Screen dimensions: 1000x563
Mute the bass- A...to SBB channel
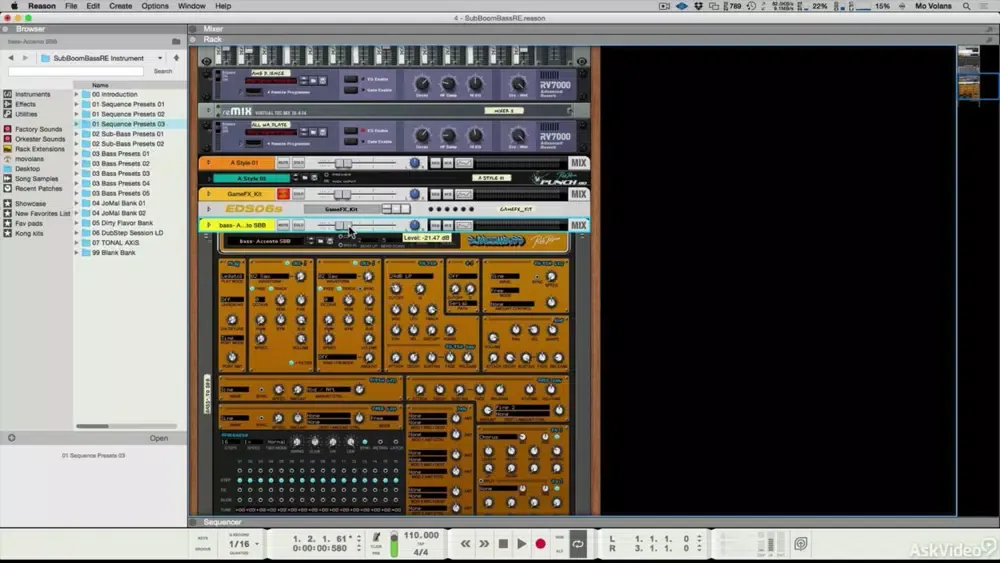coord(283,225)
